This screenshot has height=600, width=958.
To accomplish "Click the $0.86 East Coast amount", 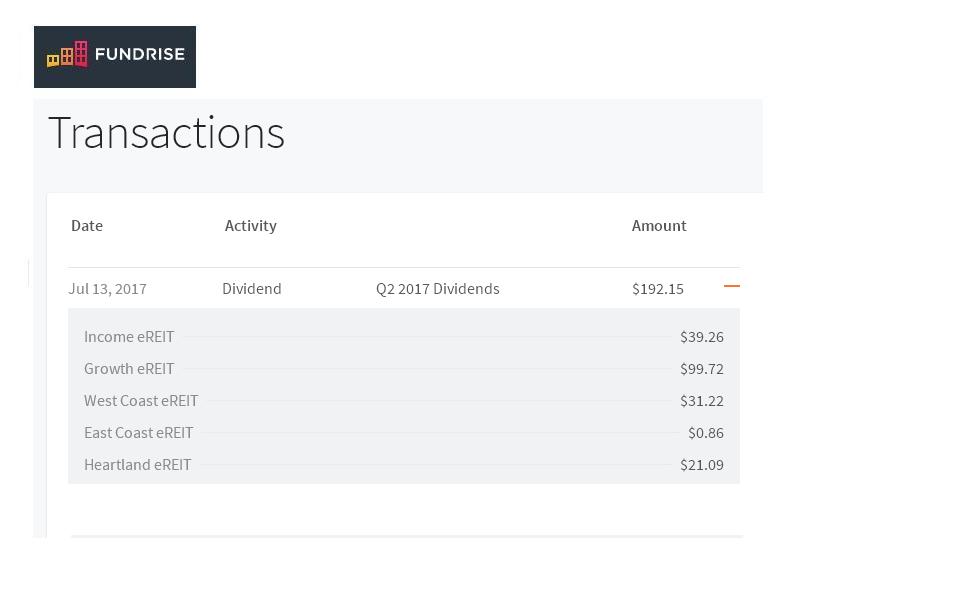I will point(705,433).
